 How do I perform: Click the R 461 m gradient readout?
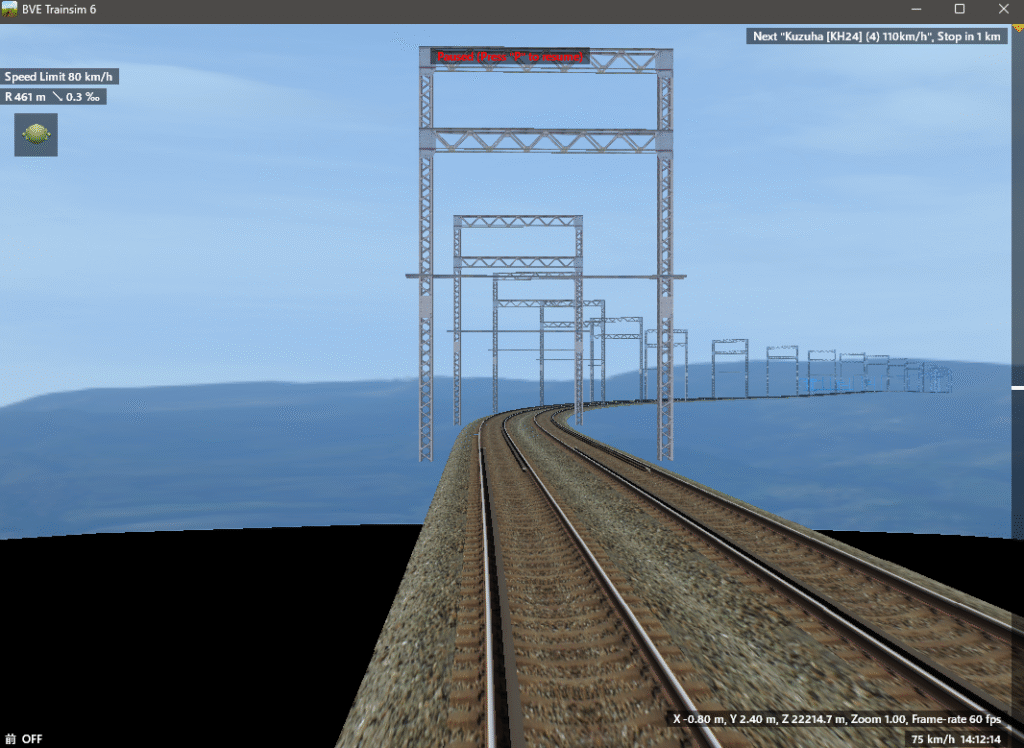[x=54, y=97]
